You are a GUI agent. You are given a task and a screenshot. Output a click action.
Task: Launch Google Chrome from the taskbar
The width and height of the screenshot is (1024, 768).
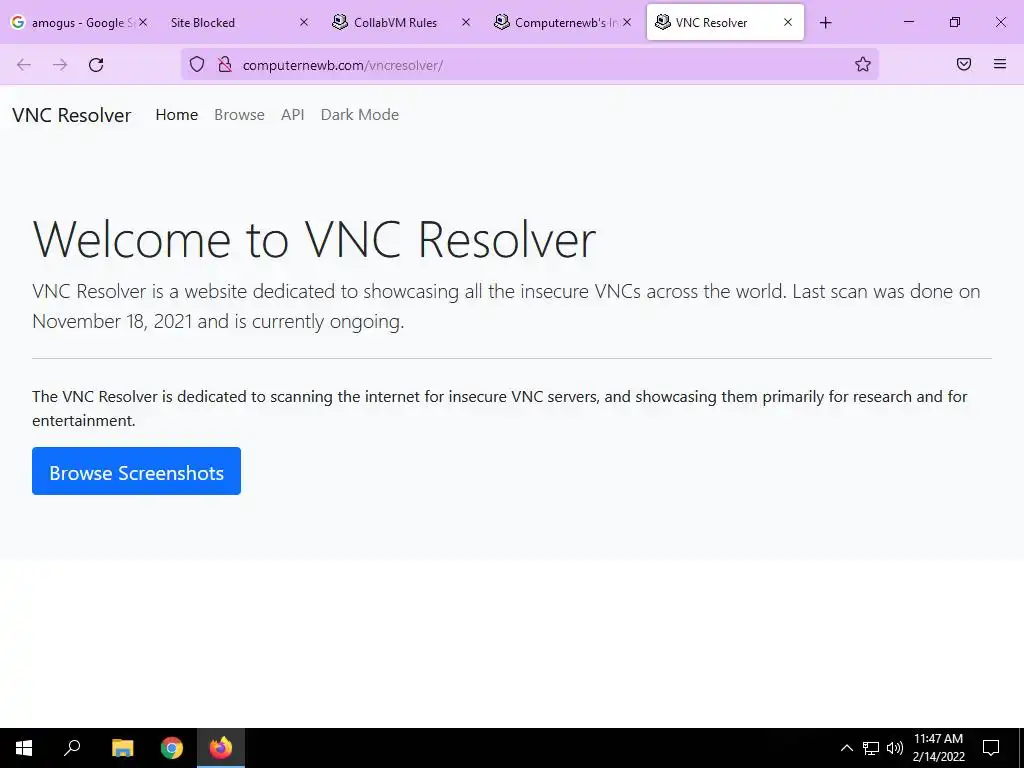click(172, 748)
